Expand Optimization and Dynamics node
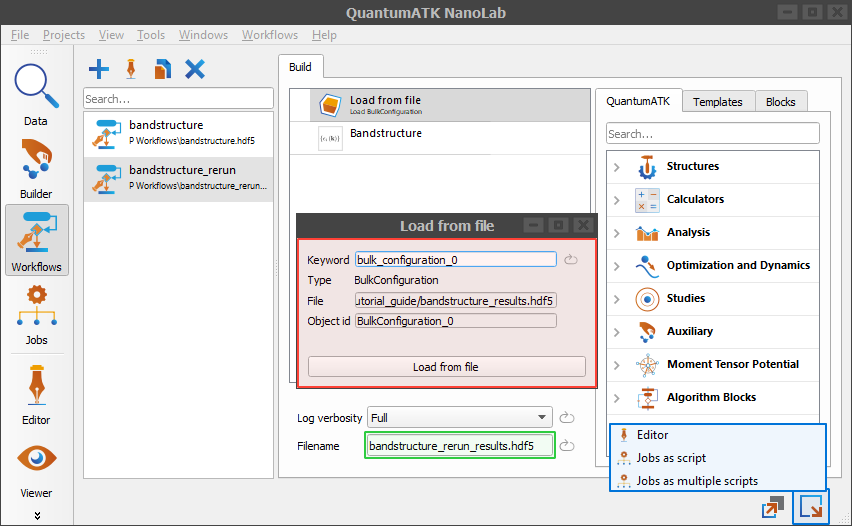852x526 pixels. coord(617,266)
